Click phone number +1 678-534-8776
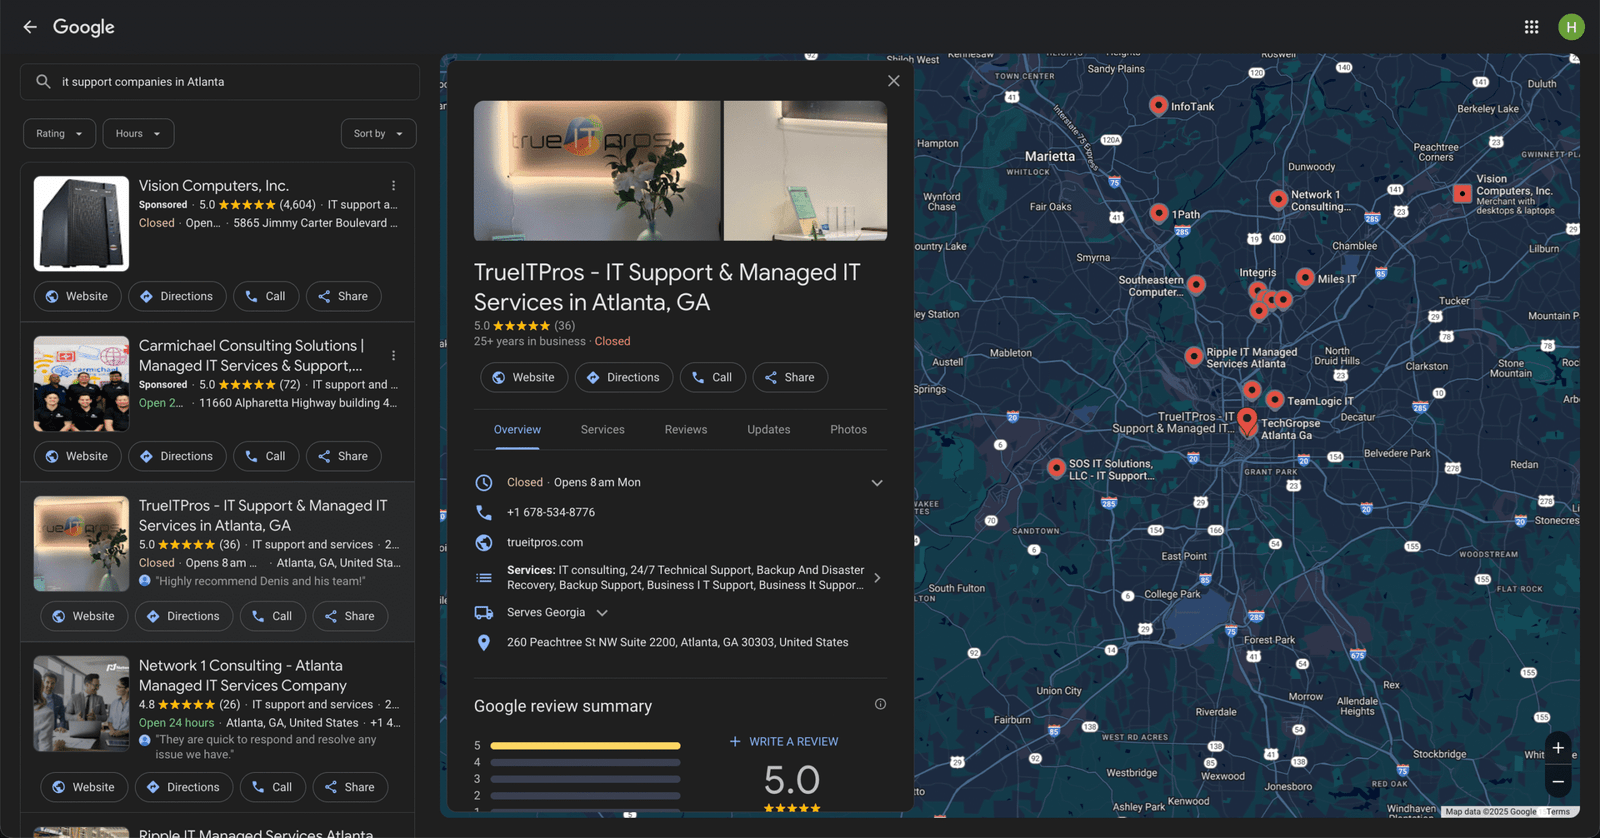The height and width of the screenshot is (838, 1600). pos(551,513)
